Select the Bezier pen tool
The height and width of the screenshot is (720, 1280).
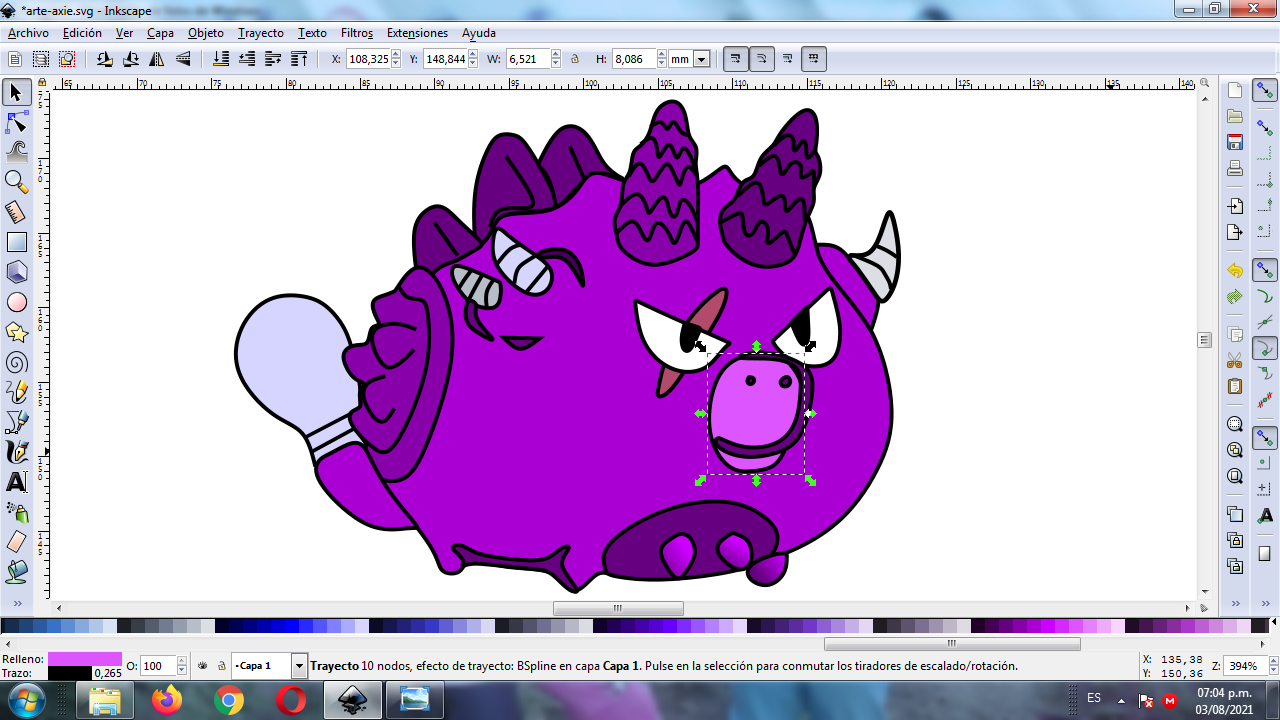click(x=16, y=422)
